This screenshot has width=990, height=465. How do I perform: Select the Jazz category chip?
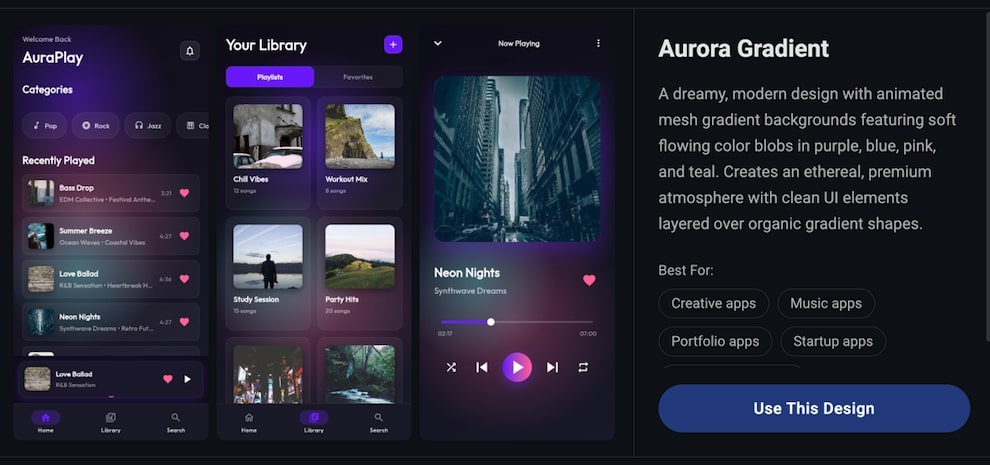coord(148,125)
